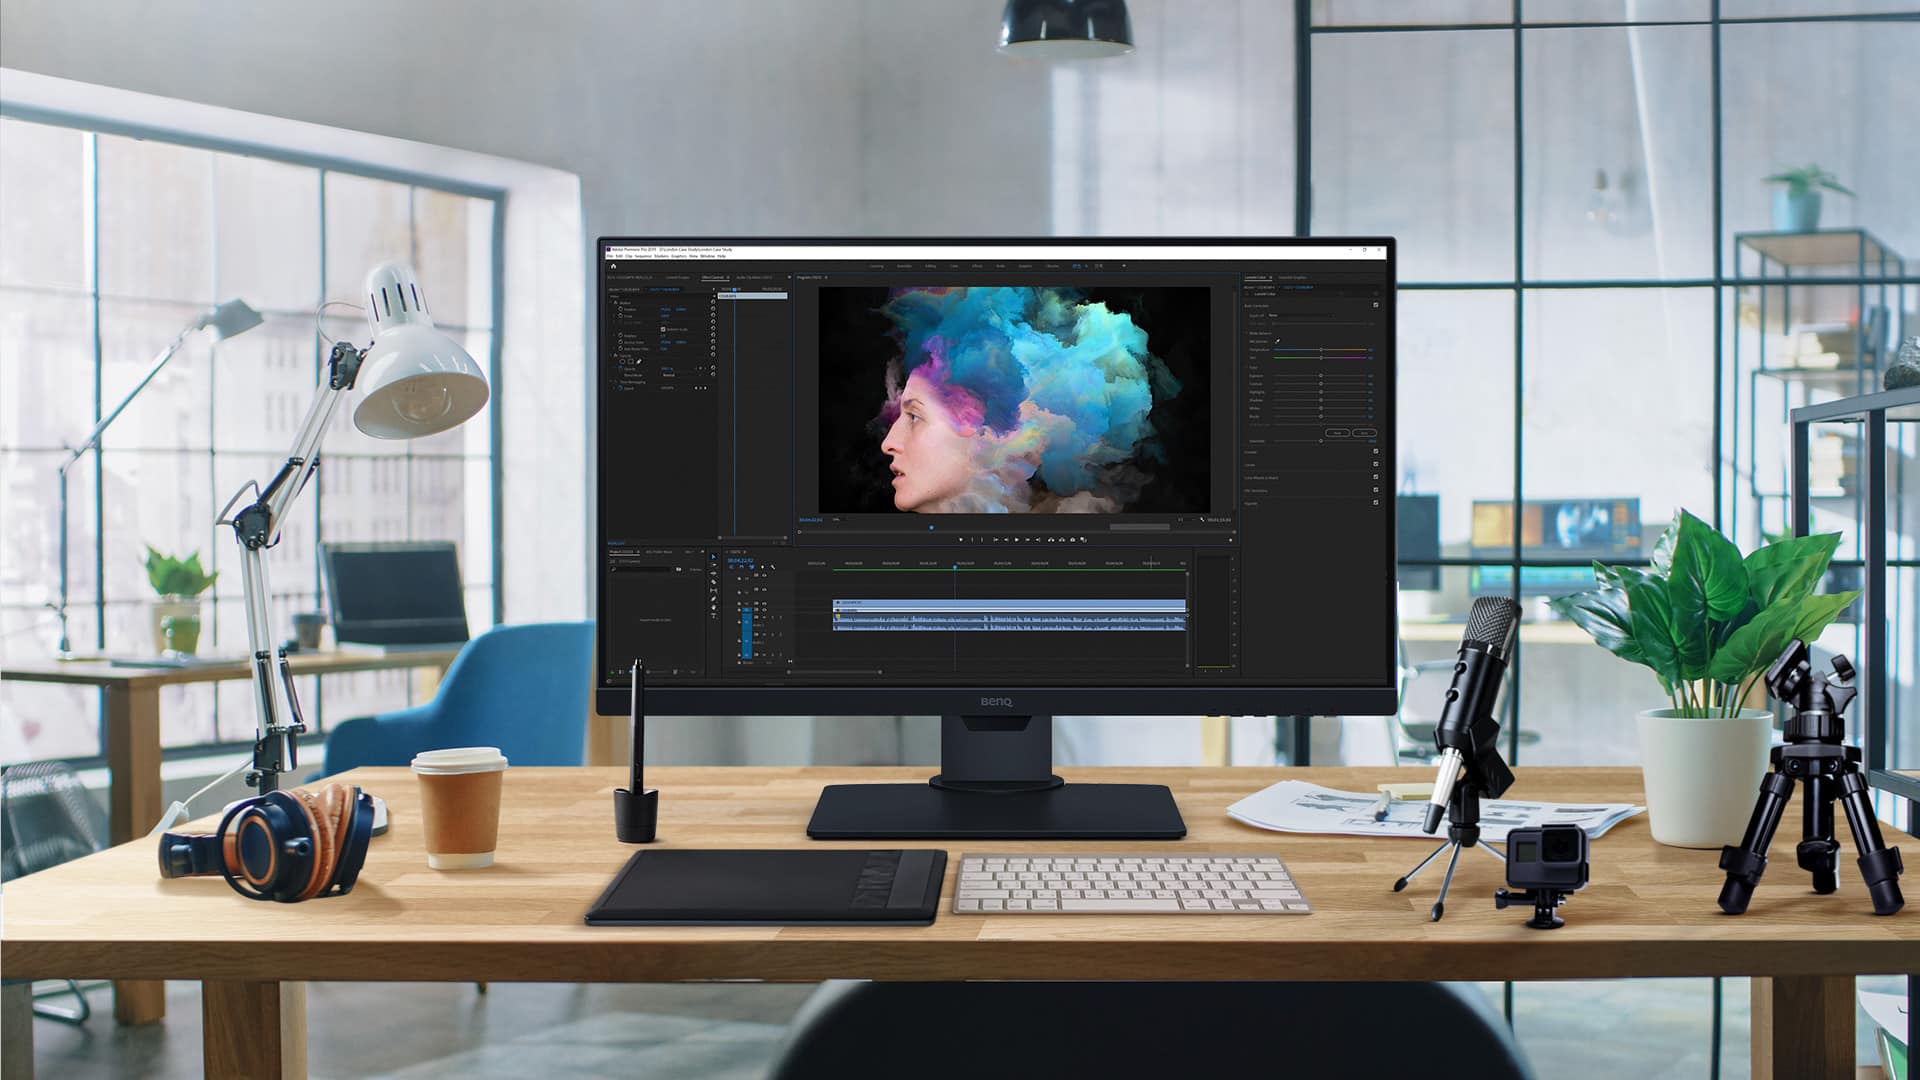1920x1080 pixels.
Task: Click Mark In button in Program monitor
Action: [972, 540]
